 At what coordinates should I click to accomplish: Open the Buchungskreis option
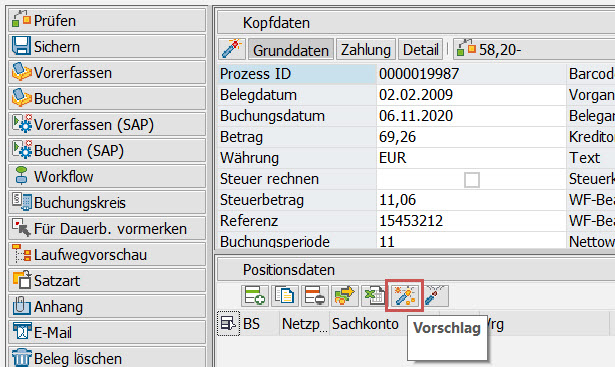(107, 202)
